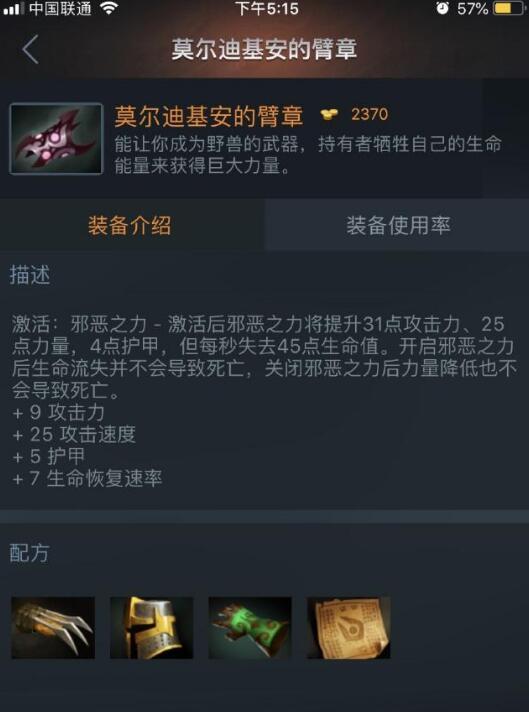Tap the Wi-Fi status icon
This screenshot has width=529, height=712.
pyautogui.click(x=109, y=8)
